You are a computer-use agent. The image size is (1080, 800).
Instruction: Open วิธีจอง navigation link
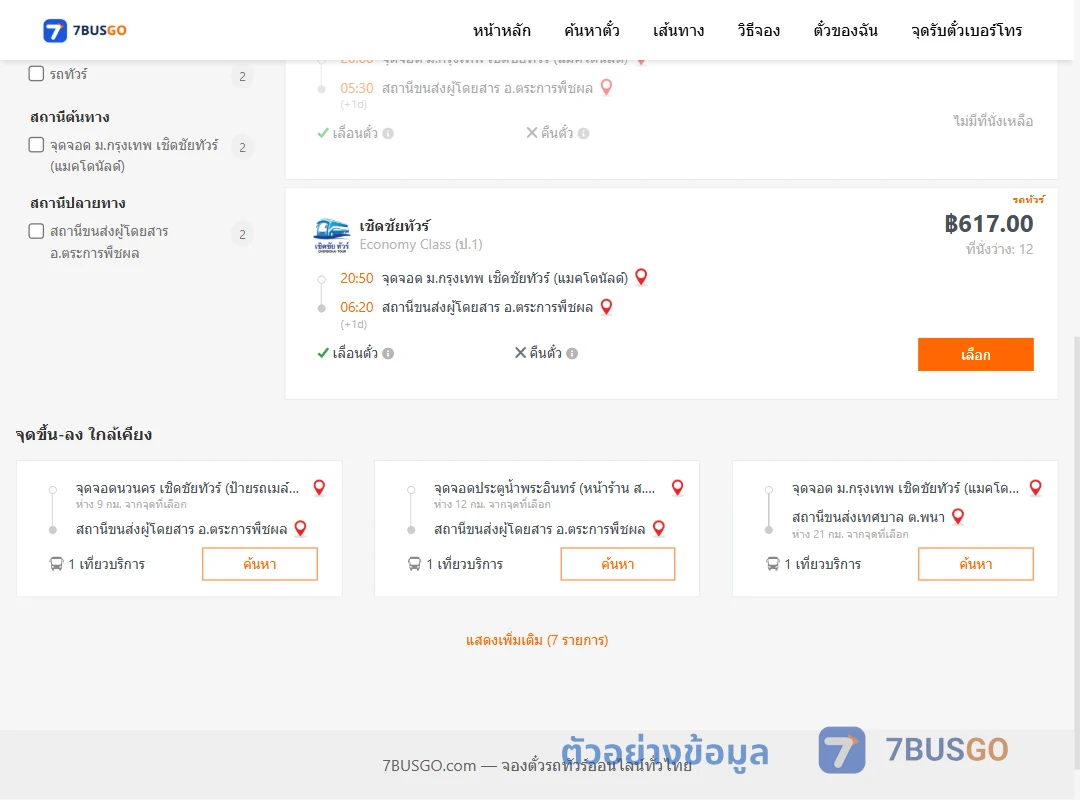(758, 30)
